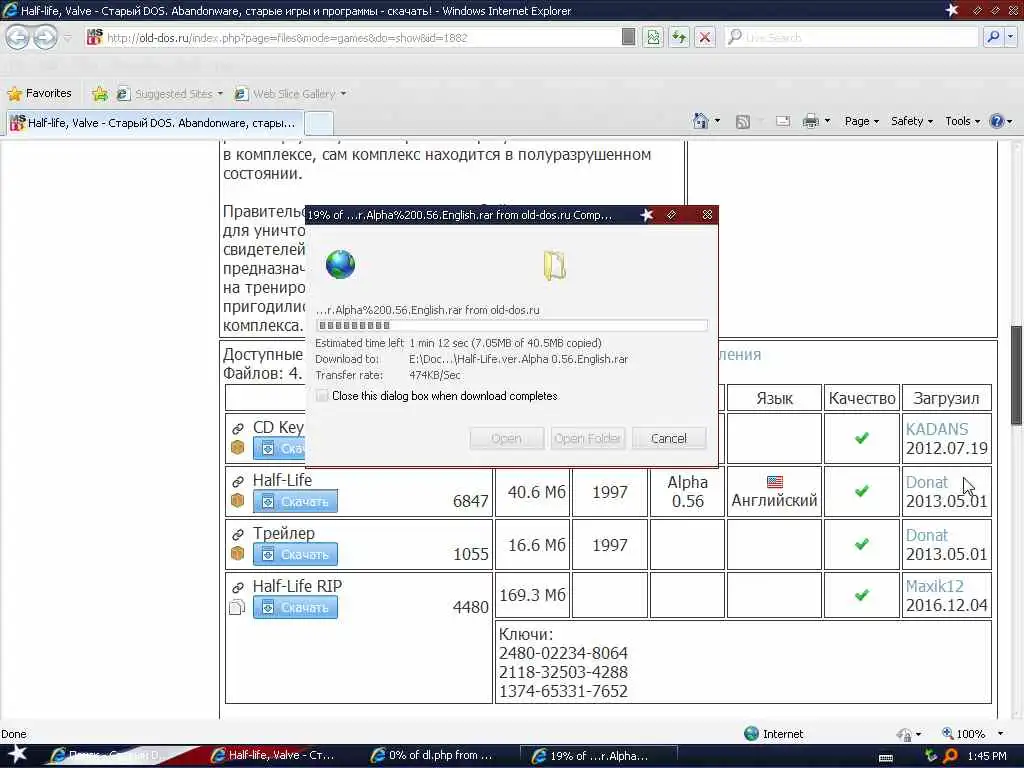This screenshot has height=768, width=1024.
Task: Click the Help question mark icon
Action: coord(997,121)
